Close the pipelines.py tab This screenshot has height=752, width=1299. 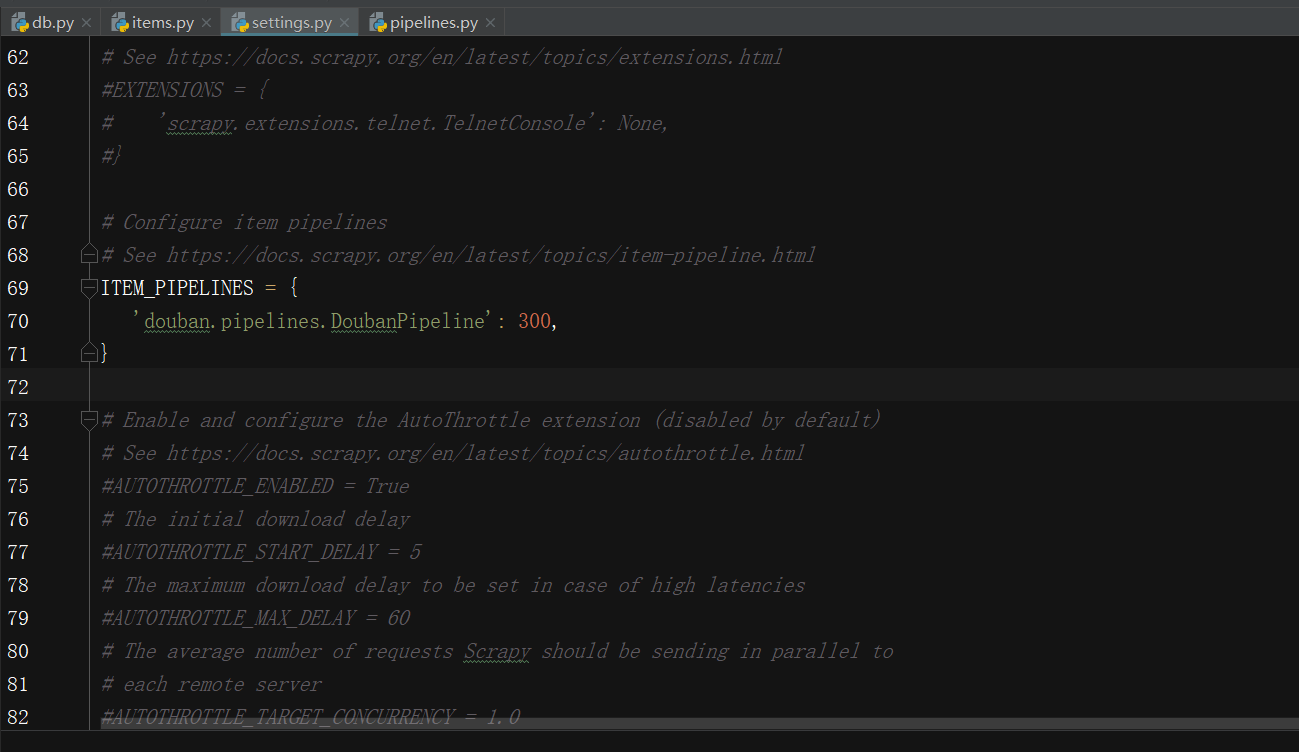(490, 23)
